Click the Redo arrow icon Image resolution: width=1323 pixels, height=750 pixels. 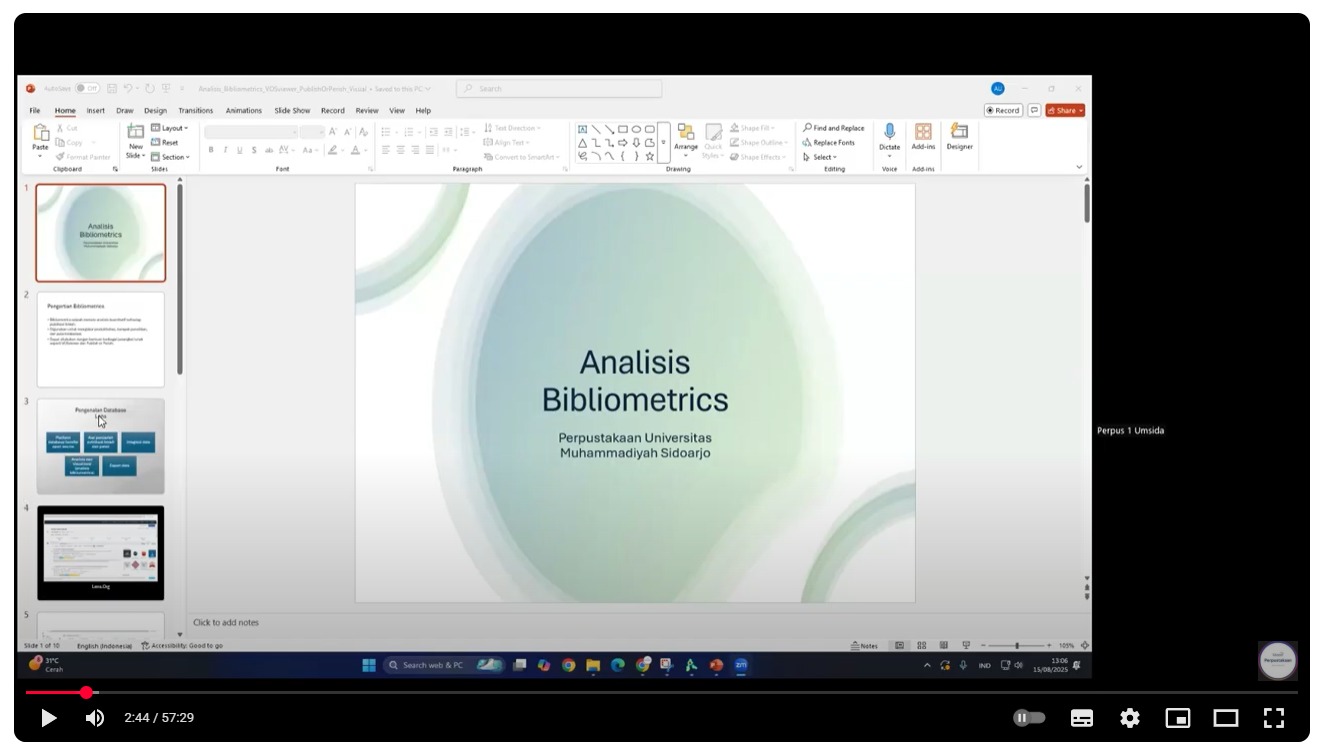[x=151, y=89]
